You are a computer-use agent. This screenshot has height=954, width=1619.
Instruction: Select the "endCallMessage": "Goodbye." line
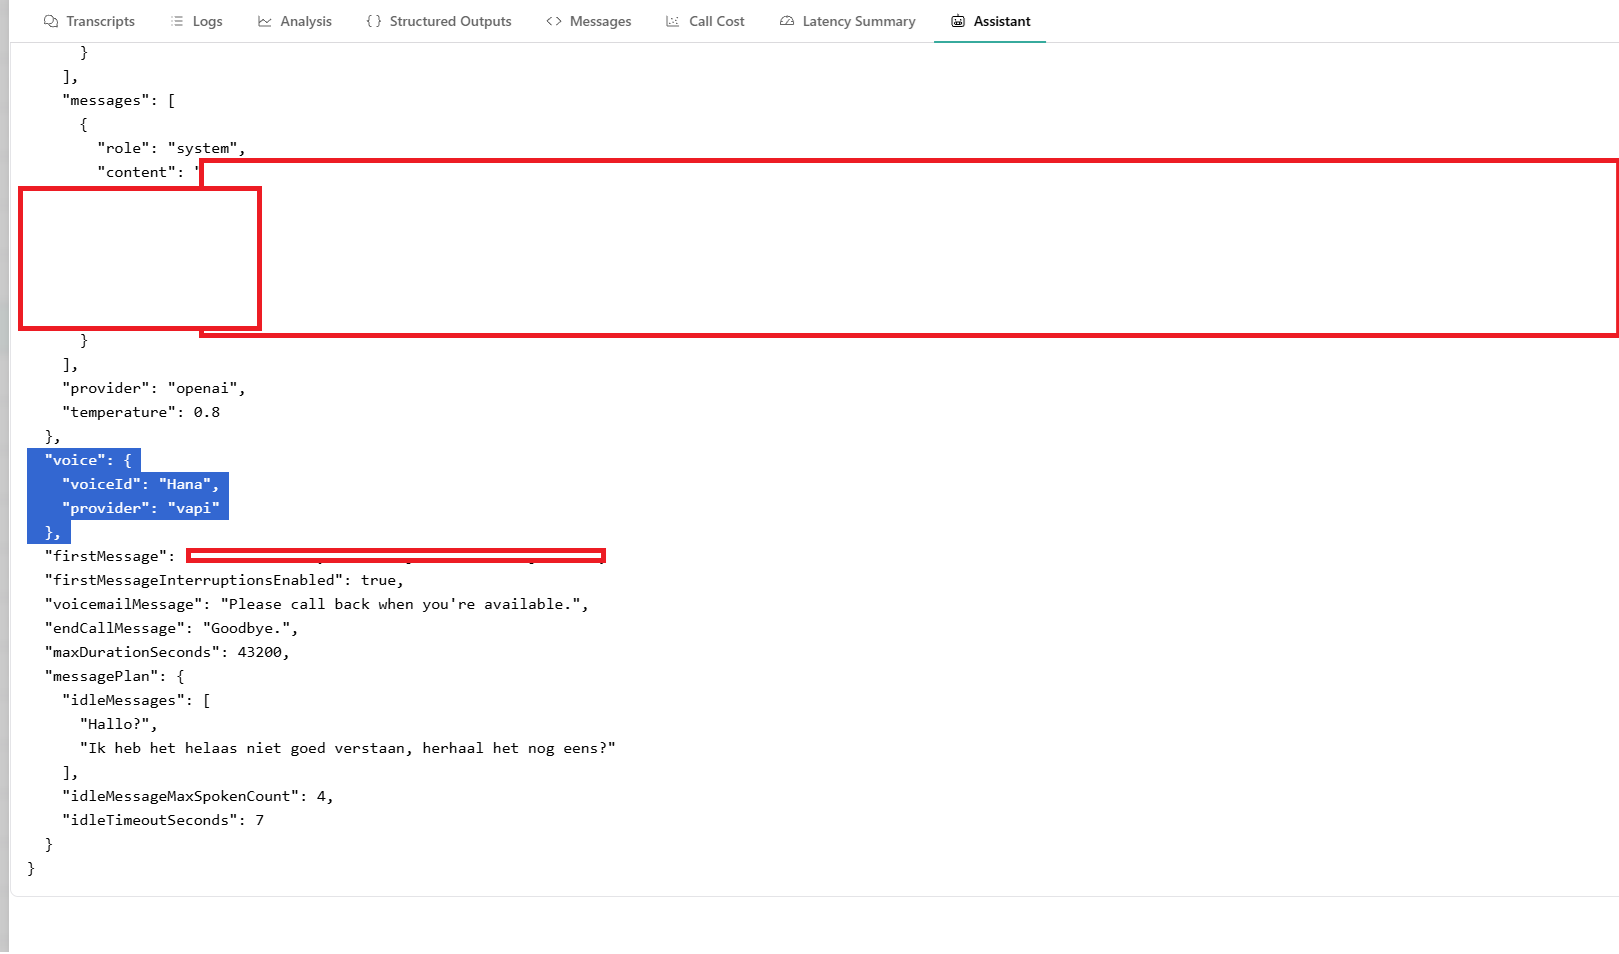coord(171,628)
